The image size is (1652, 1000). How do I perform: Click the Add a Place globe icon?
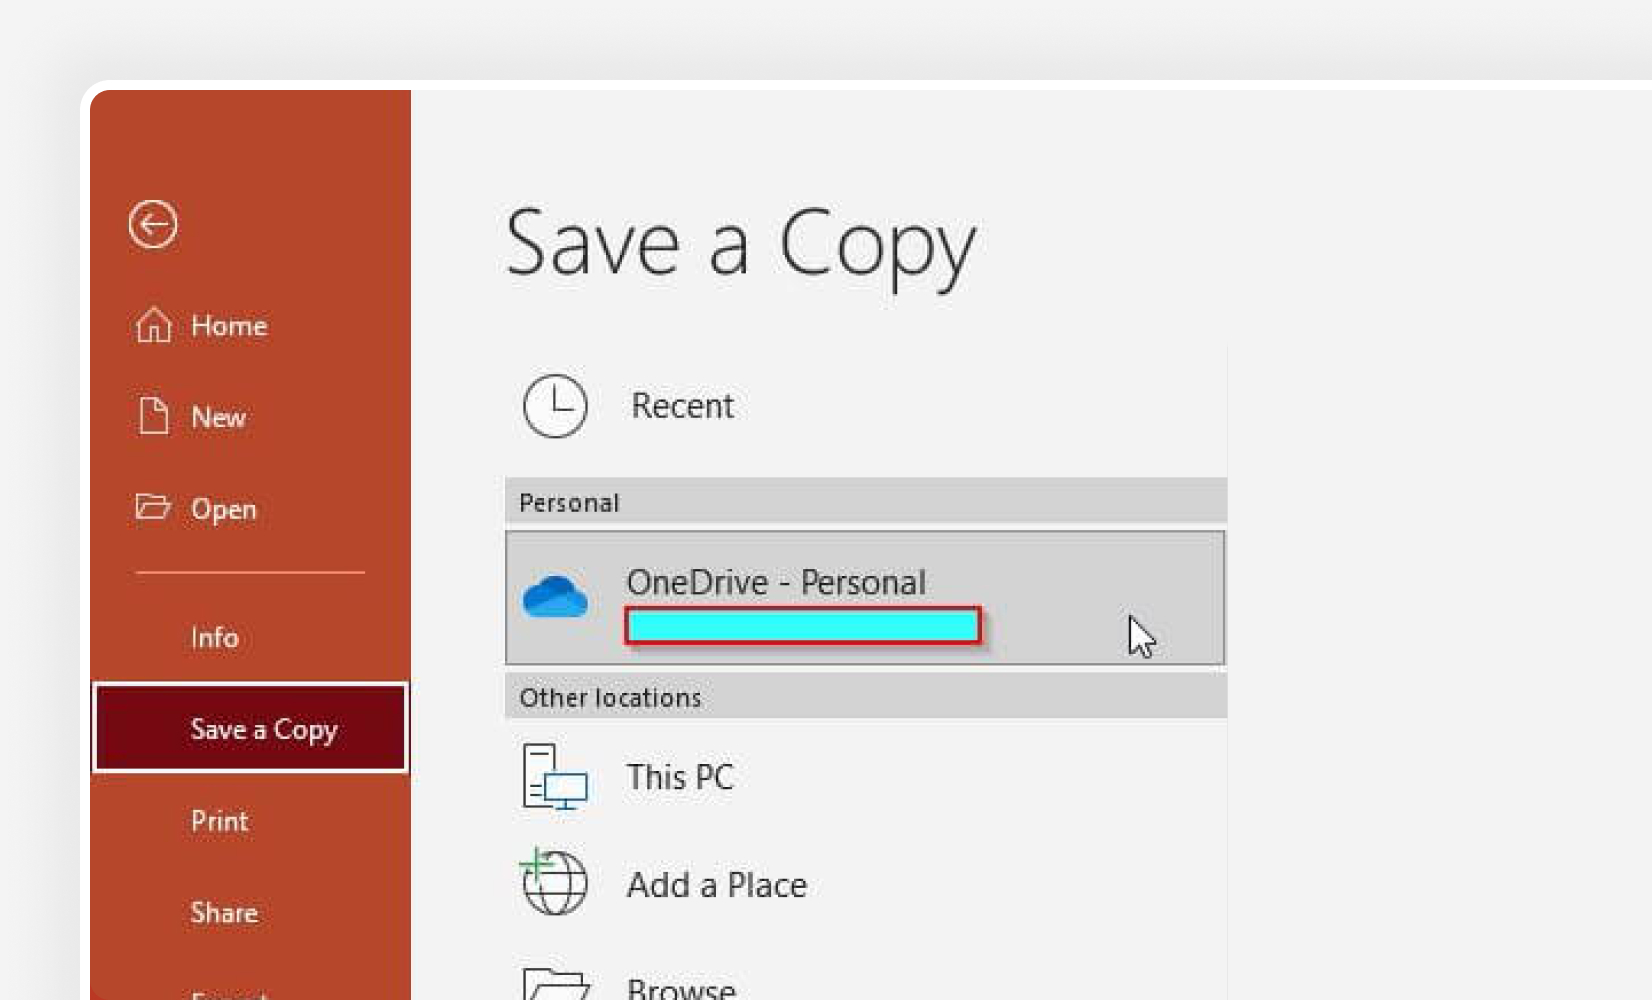[554, 883]
